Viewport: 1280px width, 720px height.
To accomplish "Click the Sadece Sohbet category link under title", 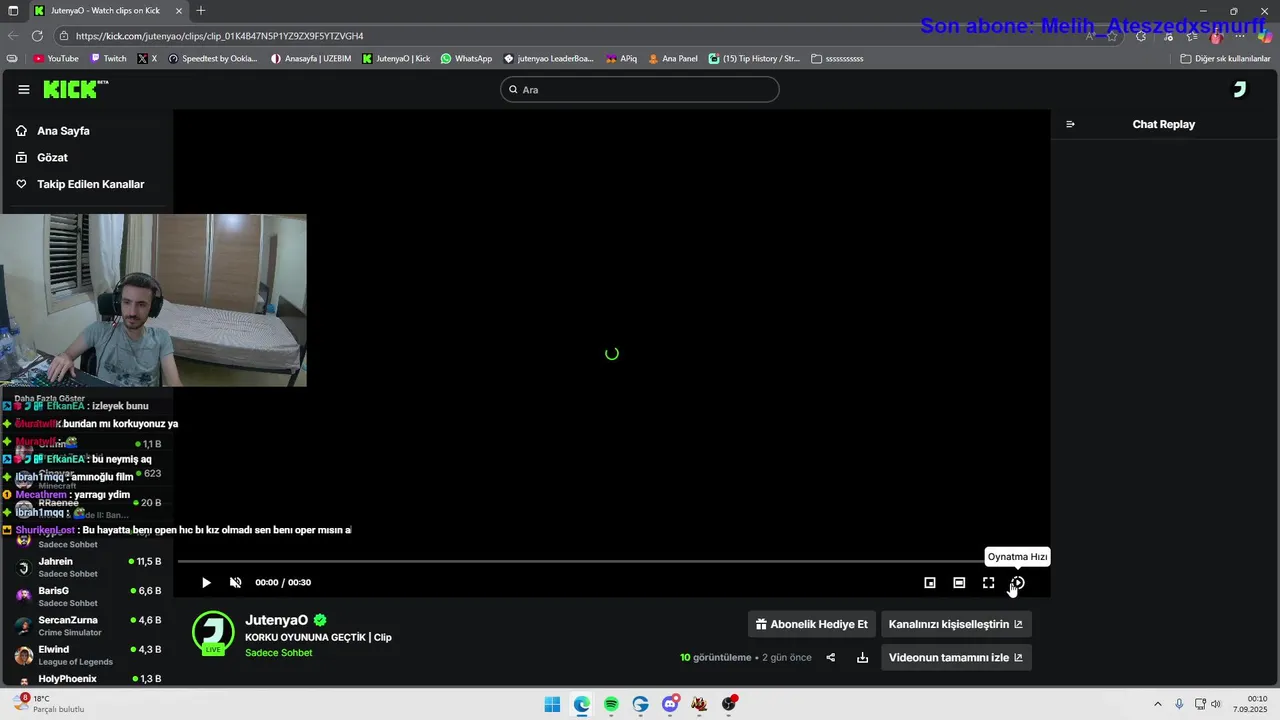I will [279, 653].
